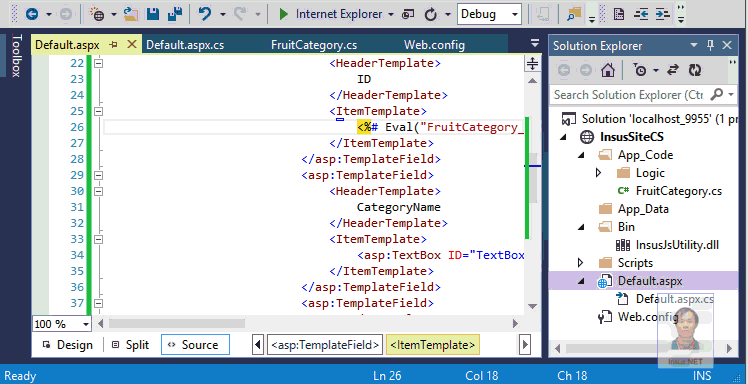Click the Save All icon
Screen dimensions: 748x384
coord(175,14)
